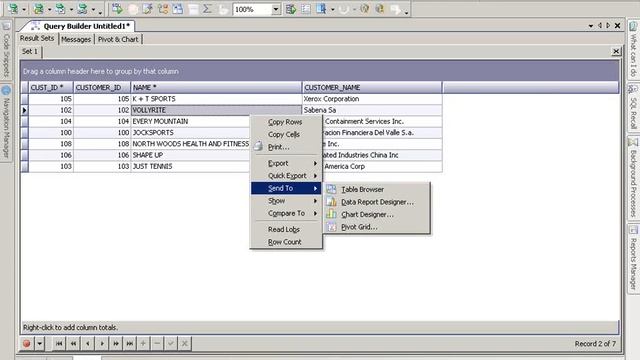Image resolution: width=640 pixels, height=360 pixels.
Task: Expand the Quick Export submenu
Action: point(287,176)
